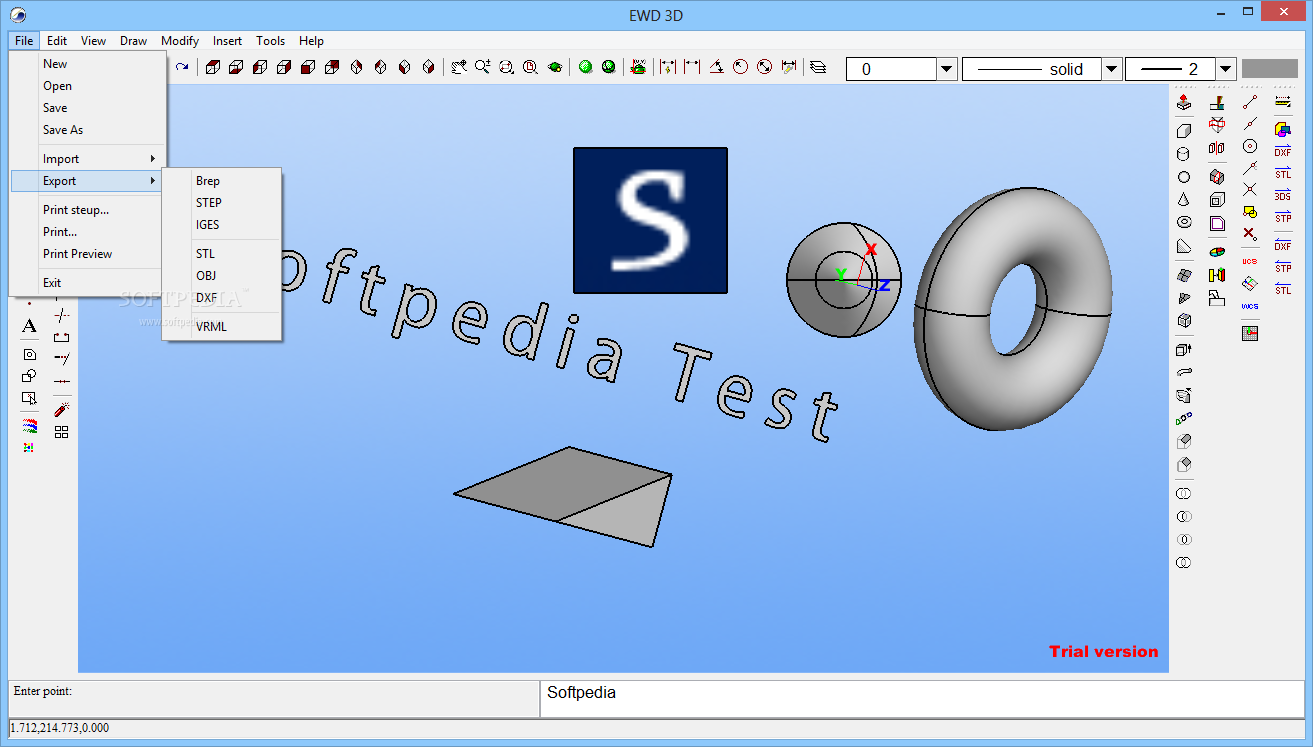Click the Softpedia command input field

(x=922, y=699)
